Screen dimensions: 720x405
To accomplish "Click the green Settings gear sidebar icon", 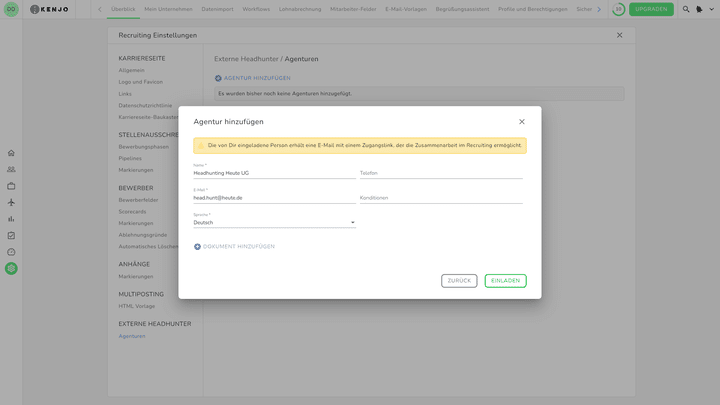I will [x=11, y=268].
